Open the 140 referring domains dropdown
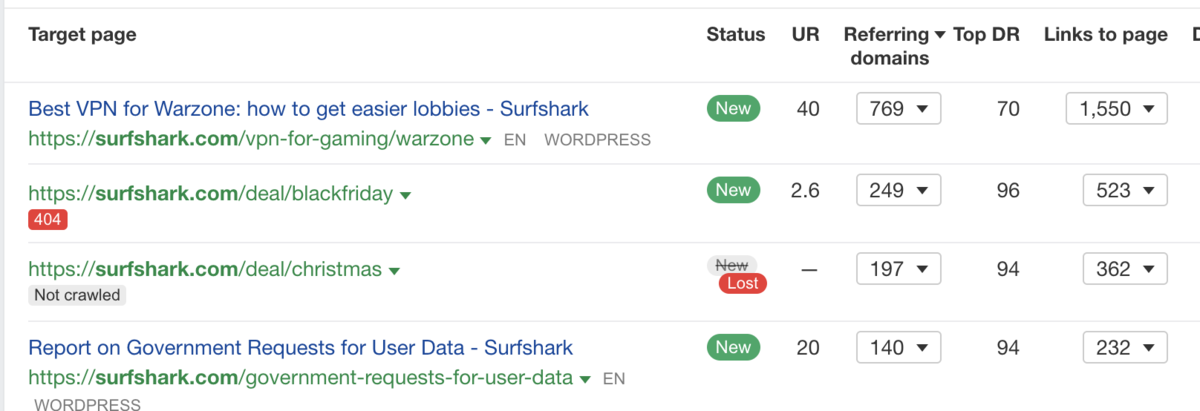Image resolution: width=1200 pixels, height=411 pixels. click(x=898, y=348)
